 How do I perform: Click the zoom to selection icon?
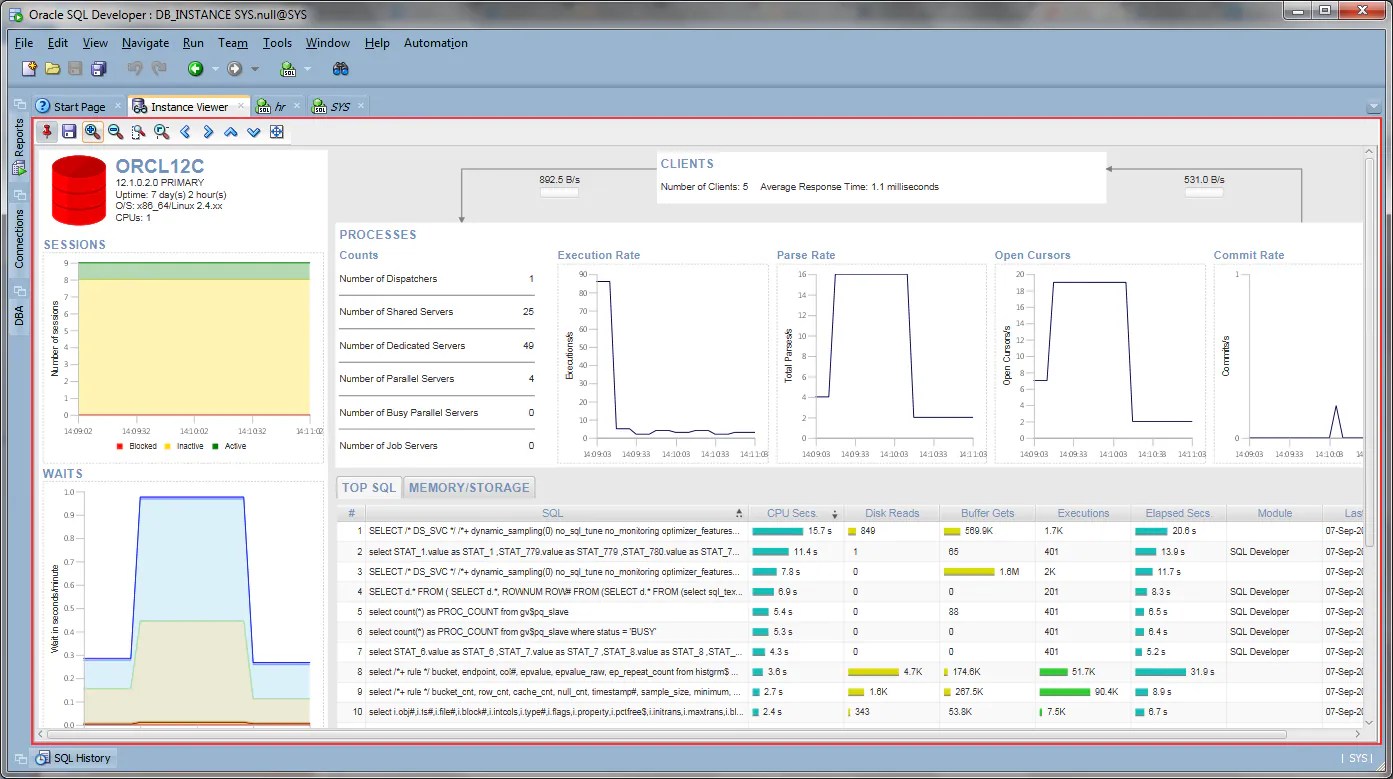138,132
